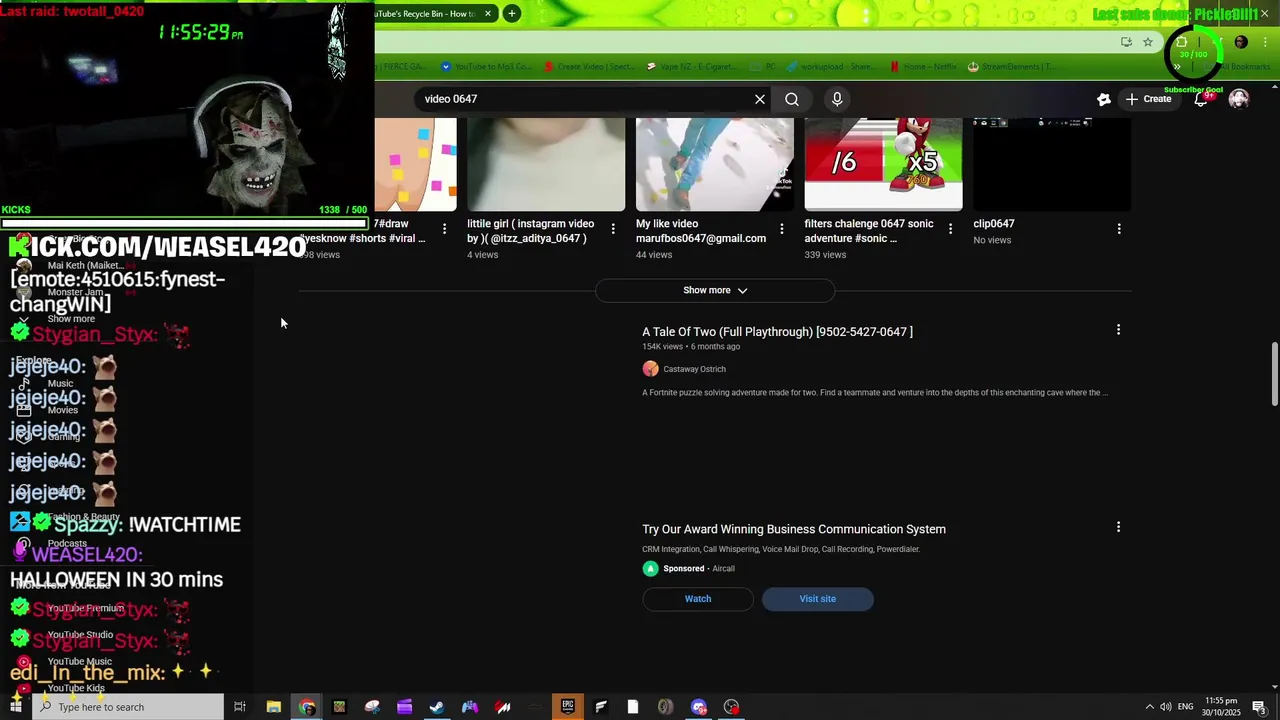Select the 'YouTube's Recycle Bin' browser tab
This screenshot has width=1280, height=720.
428,13
